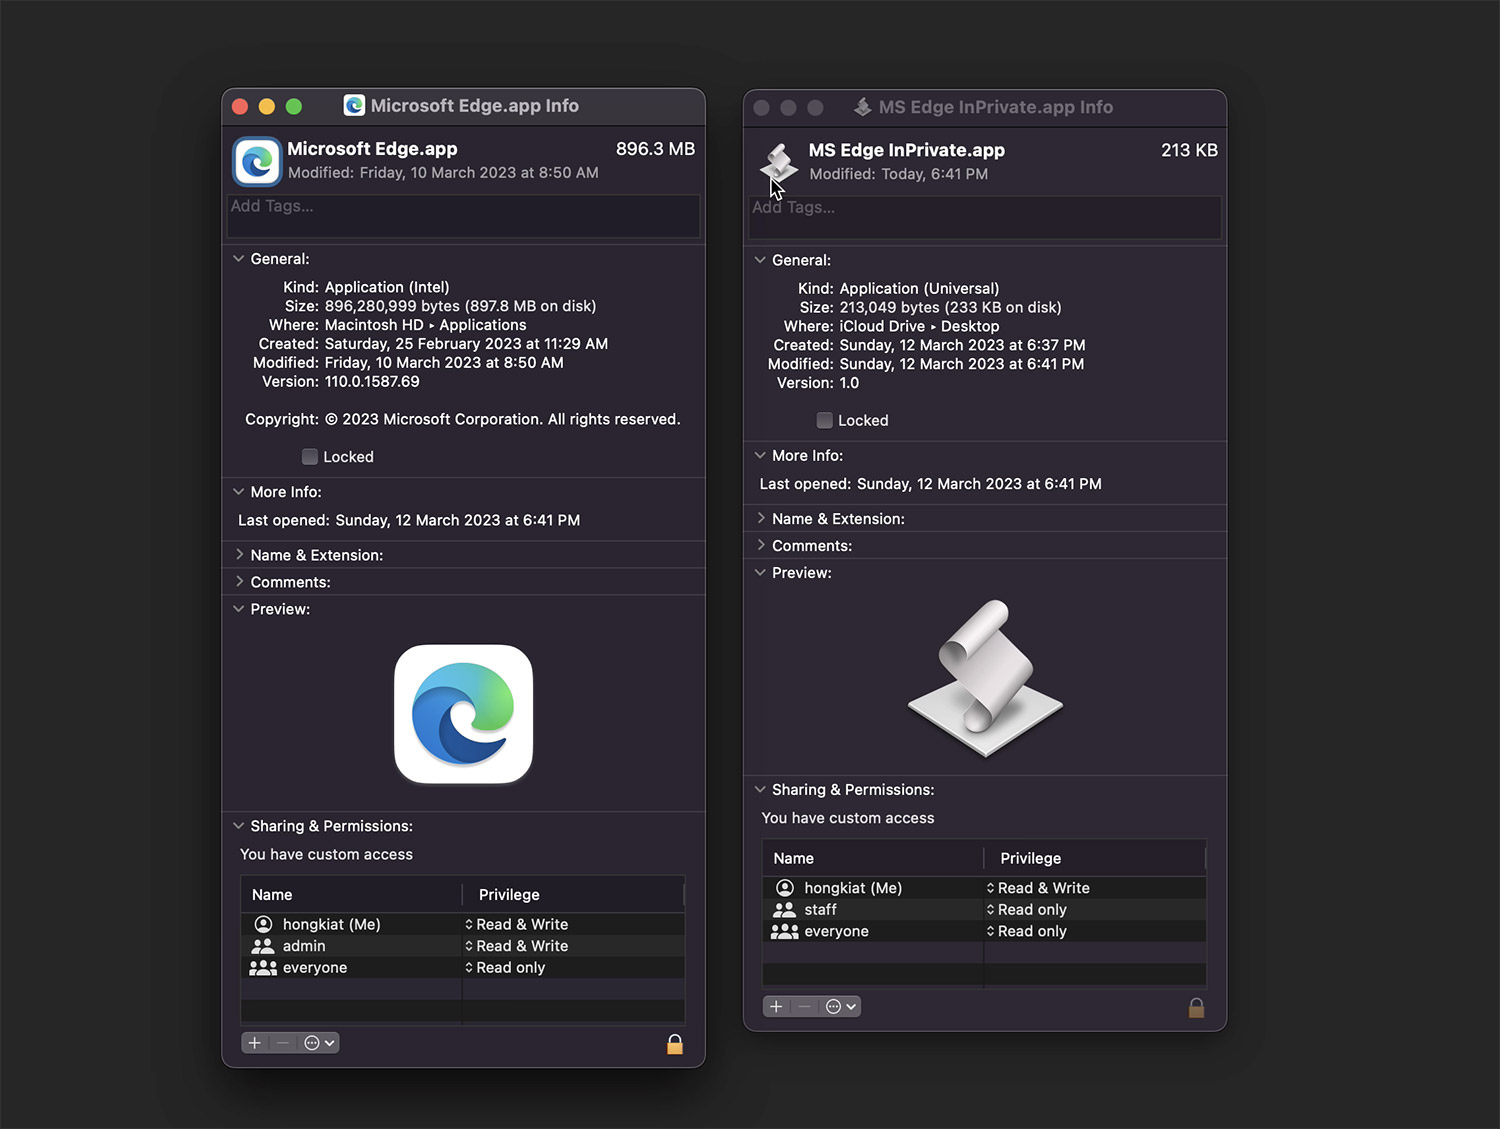Toggle Locked checkbox in MS Edge InPrivate window
The height and width of the screenshot is (1129, 1500).
(825, 421)
